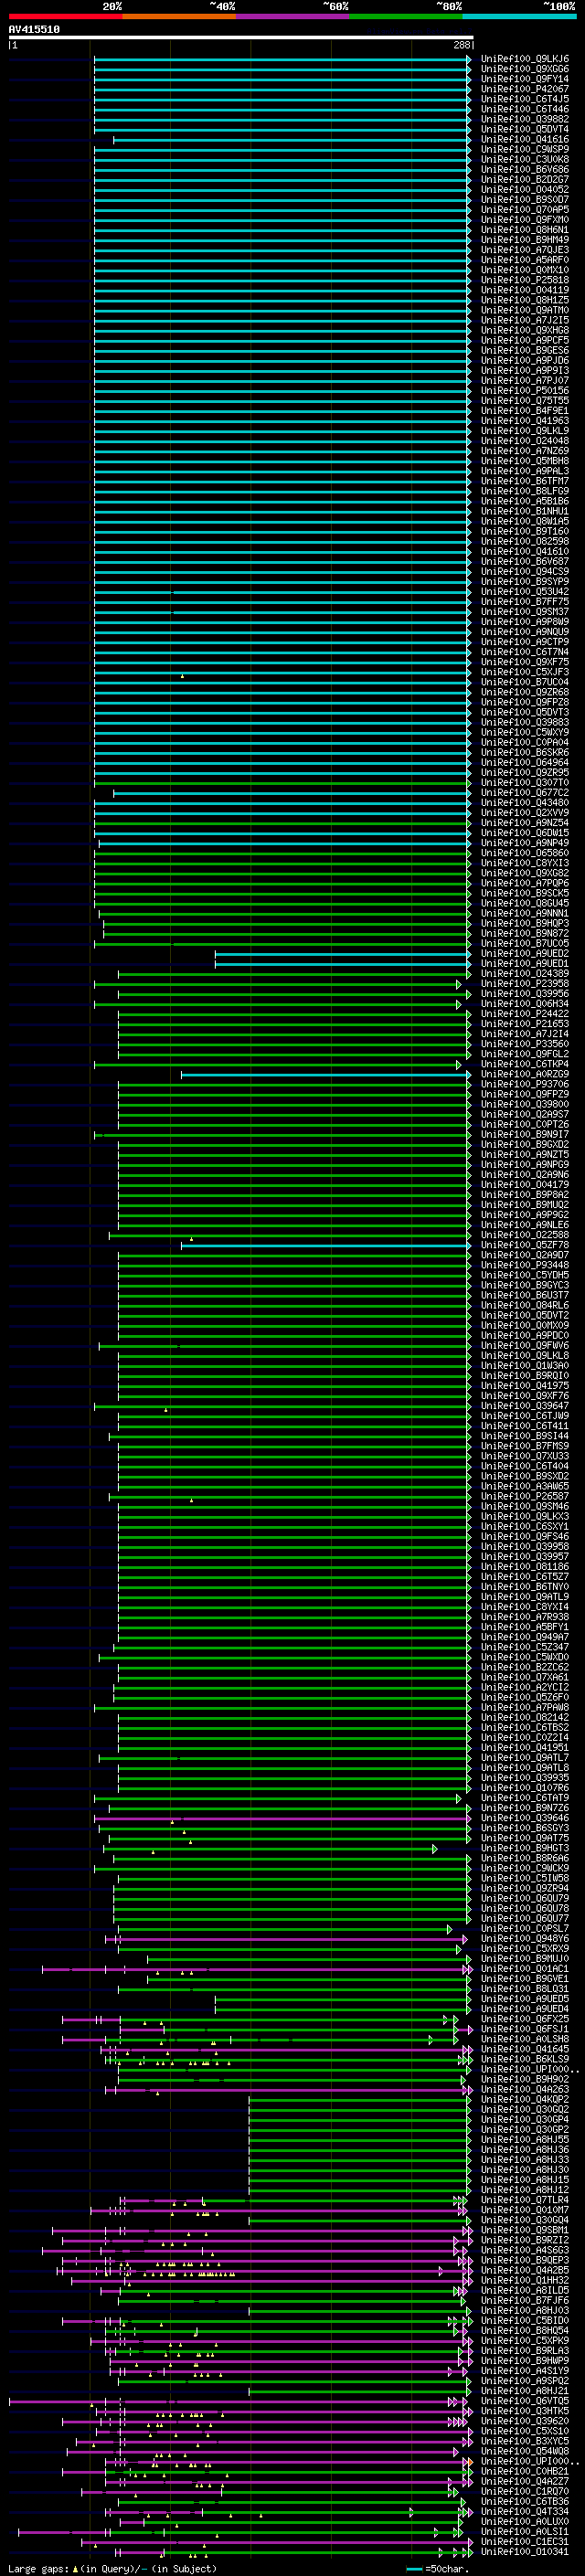
Task: Click the green ~80% identity legend bar
Action: 406,16
